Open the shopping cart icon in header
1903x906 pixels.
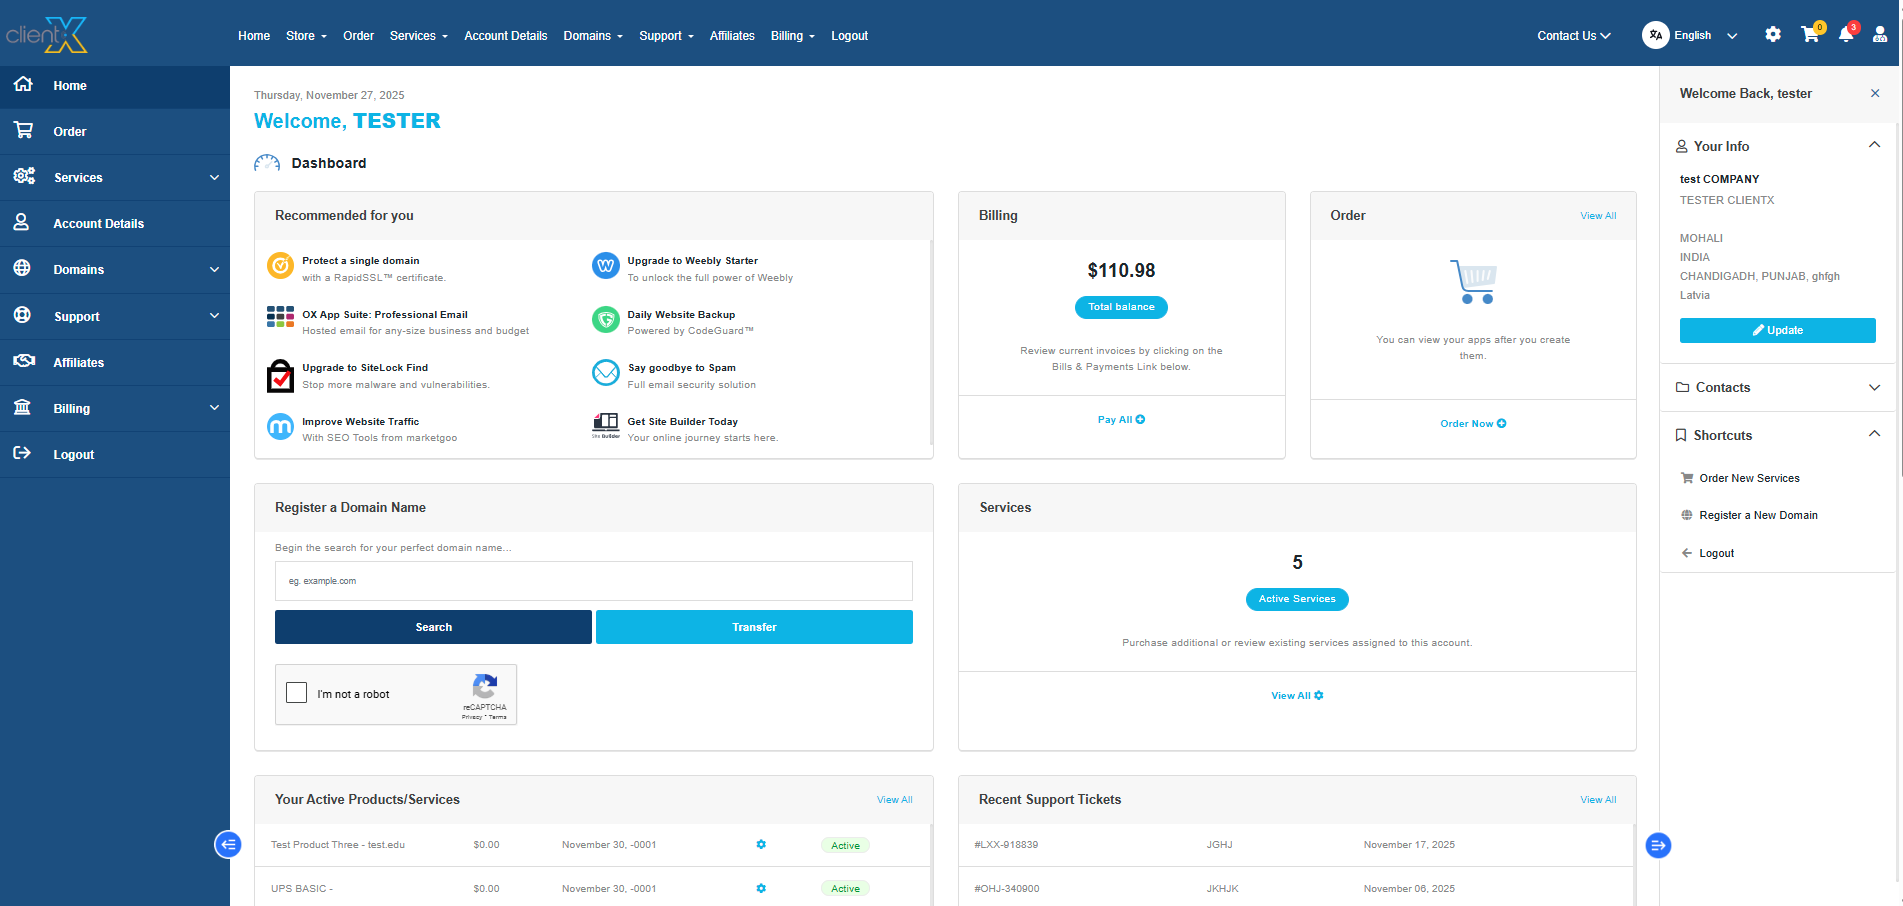tap(1809, 35)
